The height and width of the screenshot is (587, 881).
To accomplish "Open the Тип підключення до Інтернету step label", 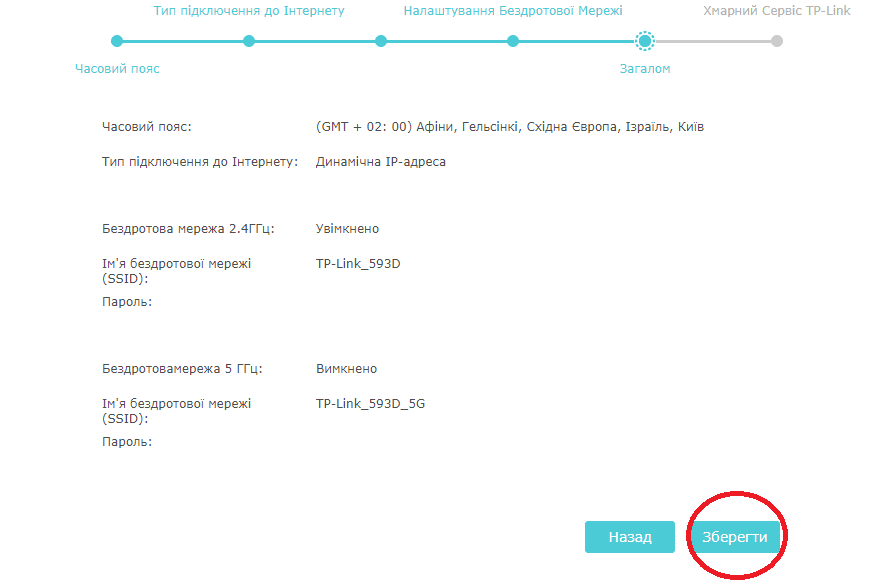I will pyautogui.click(x=249, y=11).
